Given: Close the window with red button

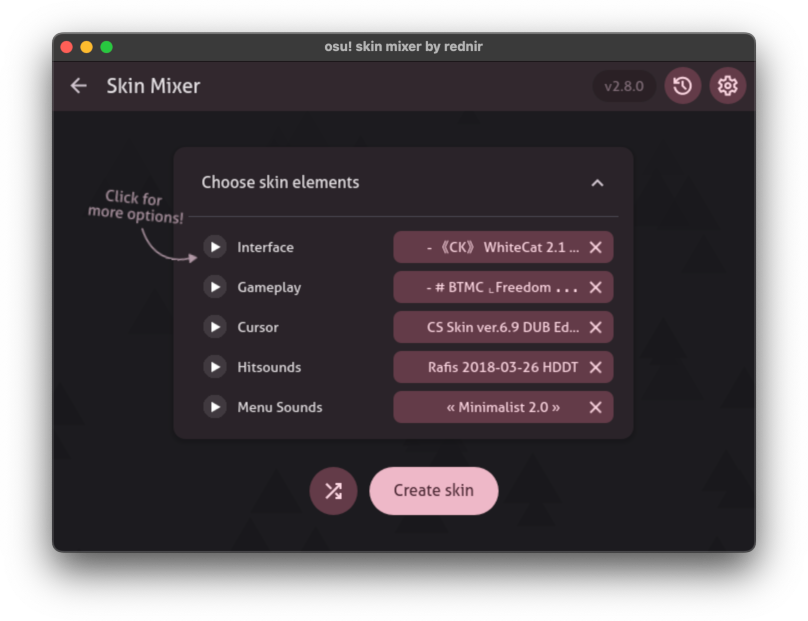Looking at the screenshot, I should pos(66,47).
